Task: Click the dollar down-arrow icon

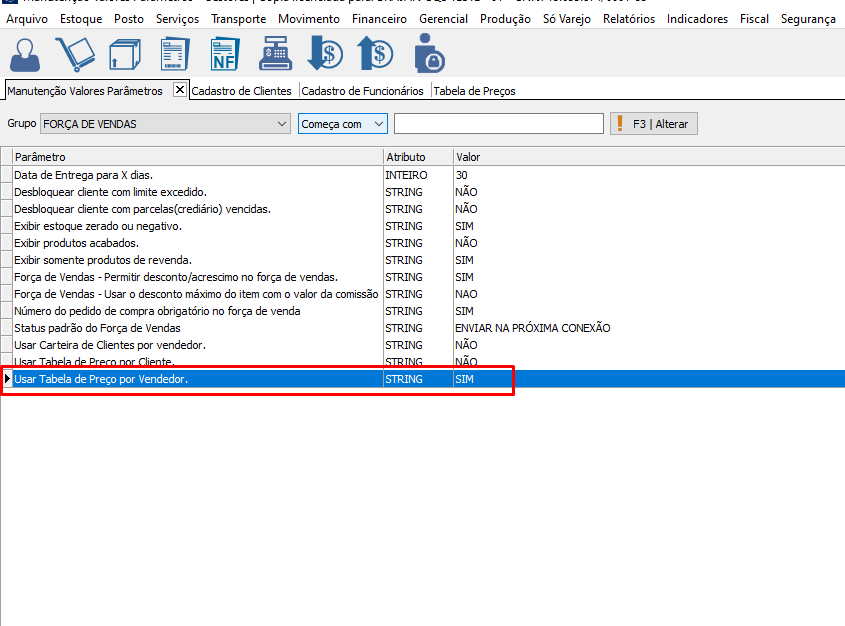Action: pos(325,53)
